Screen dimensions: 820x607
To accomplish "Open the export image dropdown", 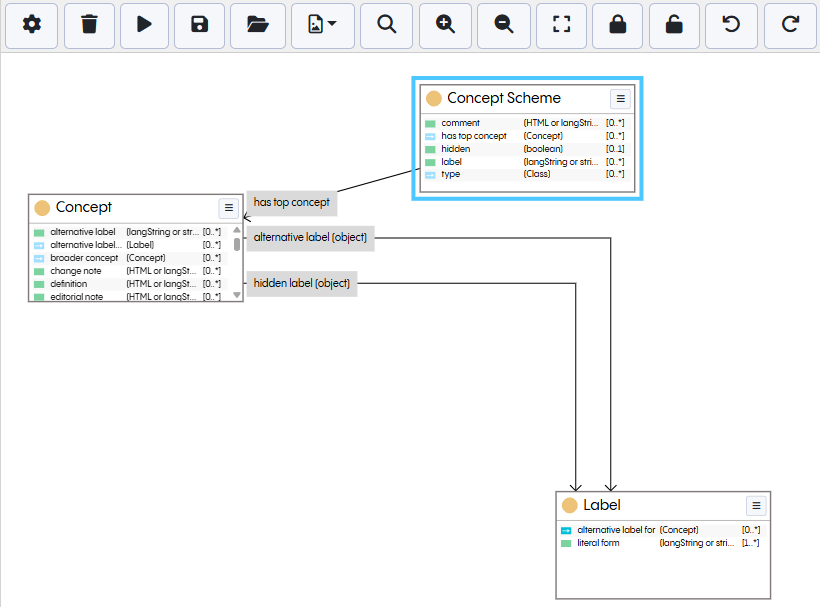I will point(323,25).
